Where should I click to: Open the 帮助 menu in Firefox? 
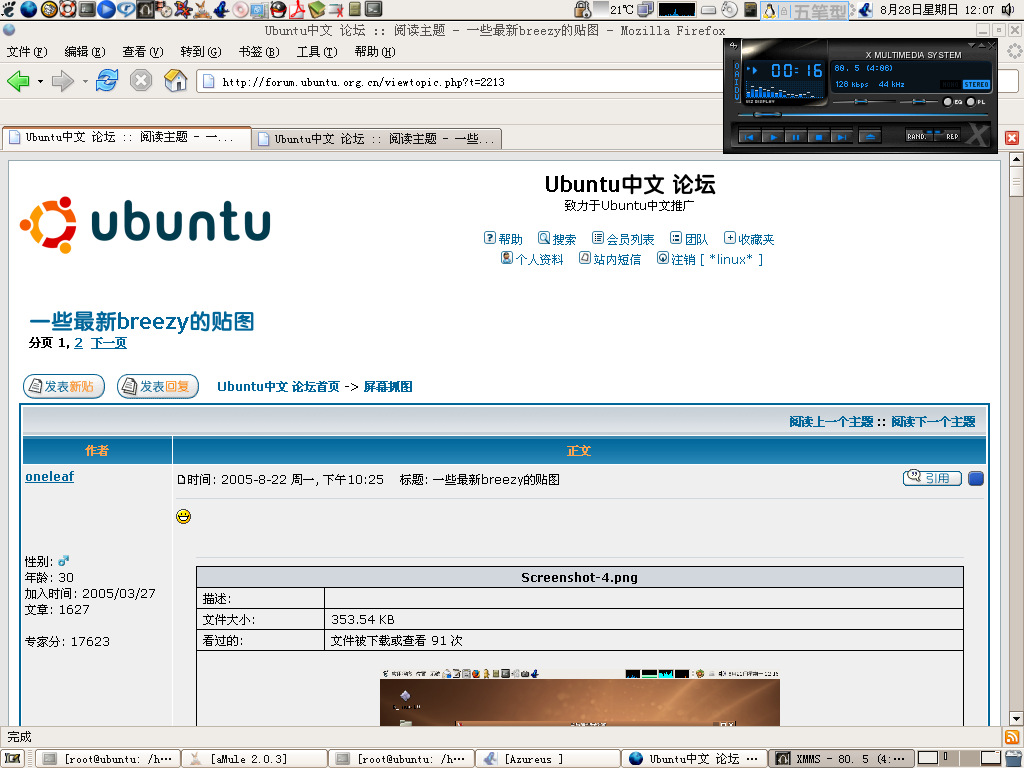[x=375, y=52]
